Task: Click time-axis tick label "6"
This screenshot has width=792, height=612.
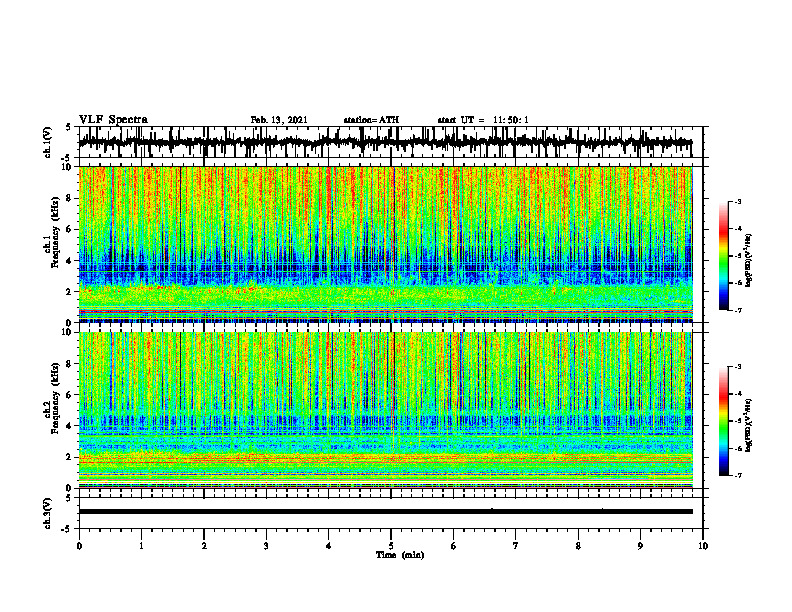Action: 454,546
